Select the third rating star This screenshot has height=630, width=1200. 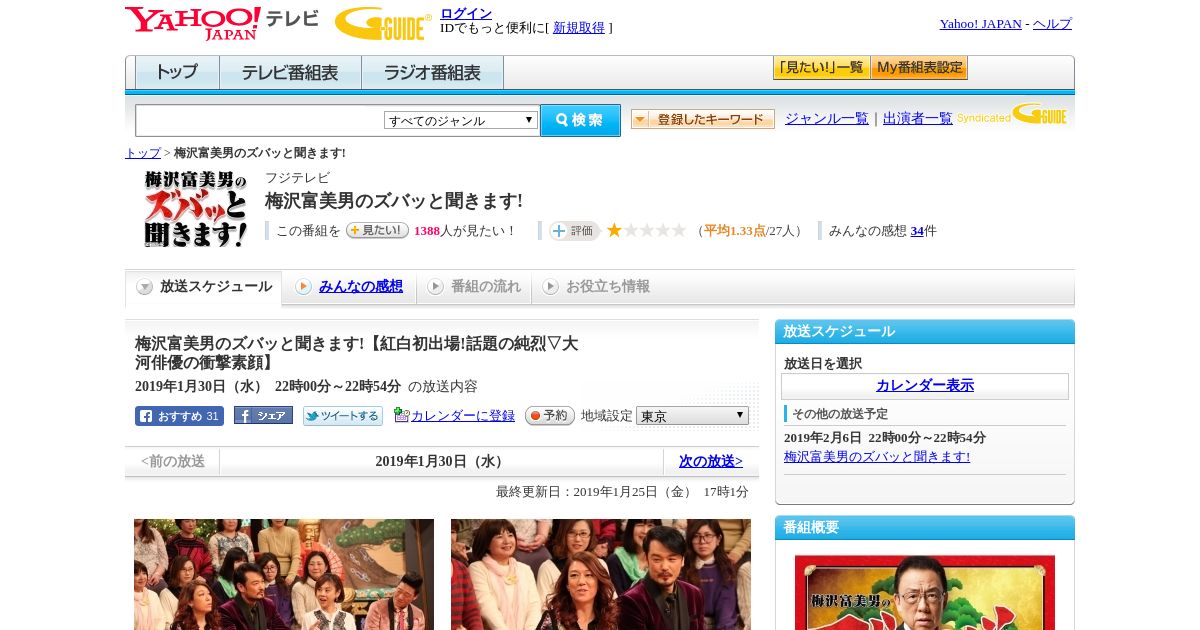click(x=646, y=230)
